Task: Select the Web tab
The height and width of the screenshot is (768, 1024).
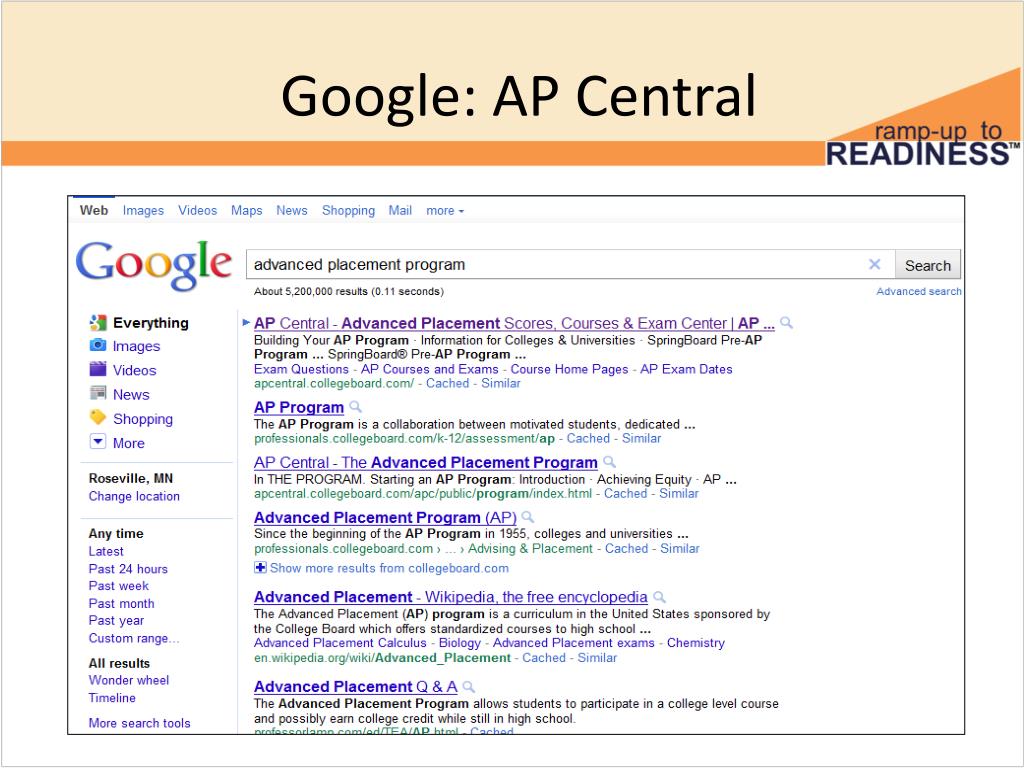Action: tap(94, 210)
